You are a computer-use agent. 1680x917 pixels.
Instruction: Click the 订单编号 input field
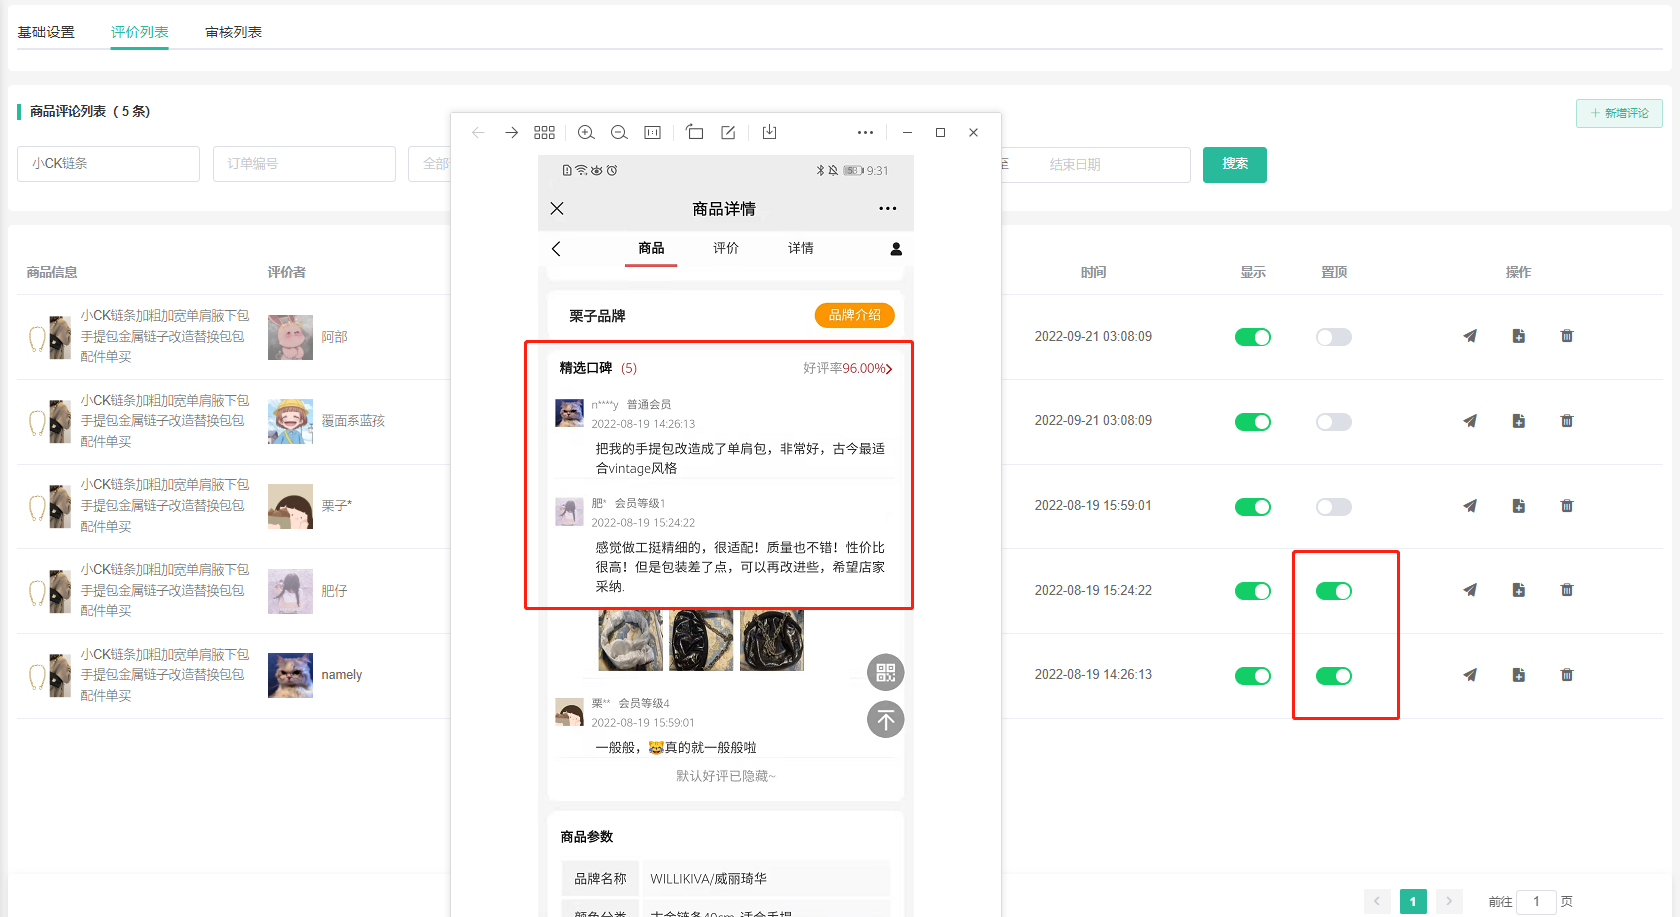304,164
